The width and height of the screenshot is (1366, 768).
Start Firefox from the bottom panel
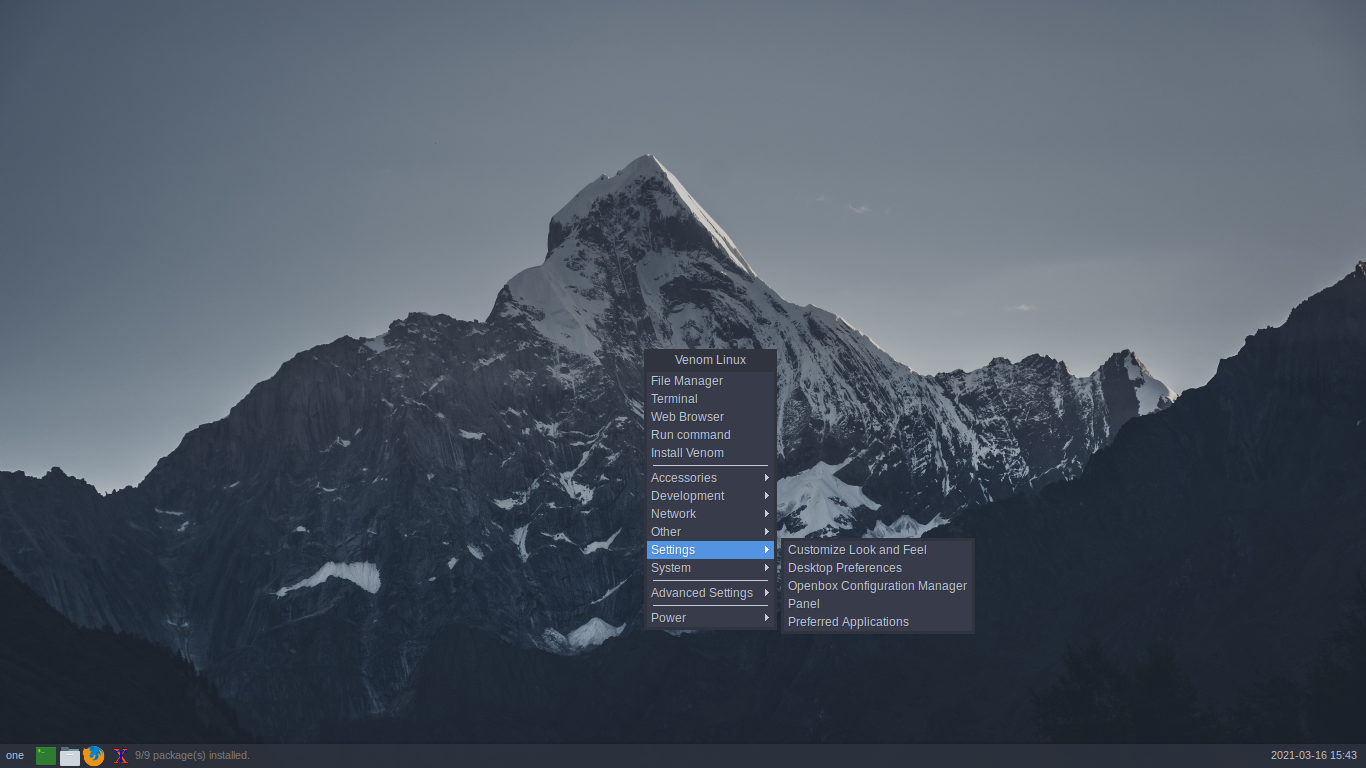pos(94,756)
